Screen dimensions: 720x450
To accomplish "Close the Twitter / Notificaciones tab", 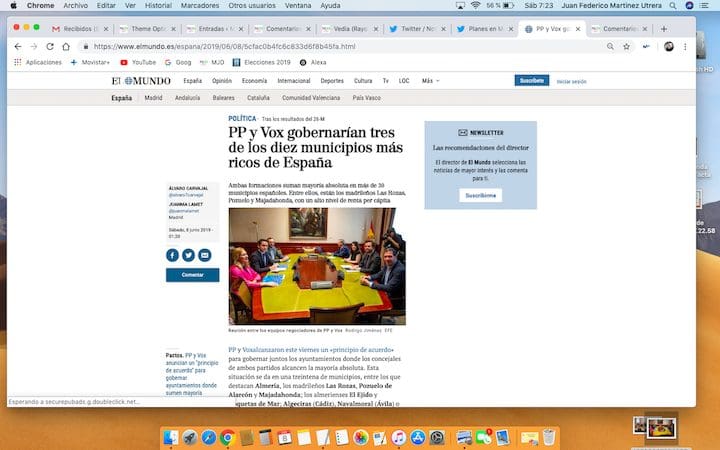I will (x=443, y=29).
